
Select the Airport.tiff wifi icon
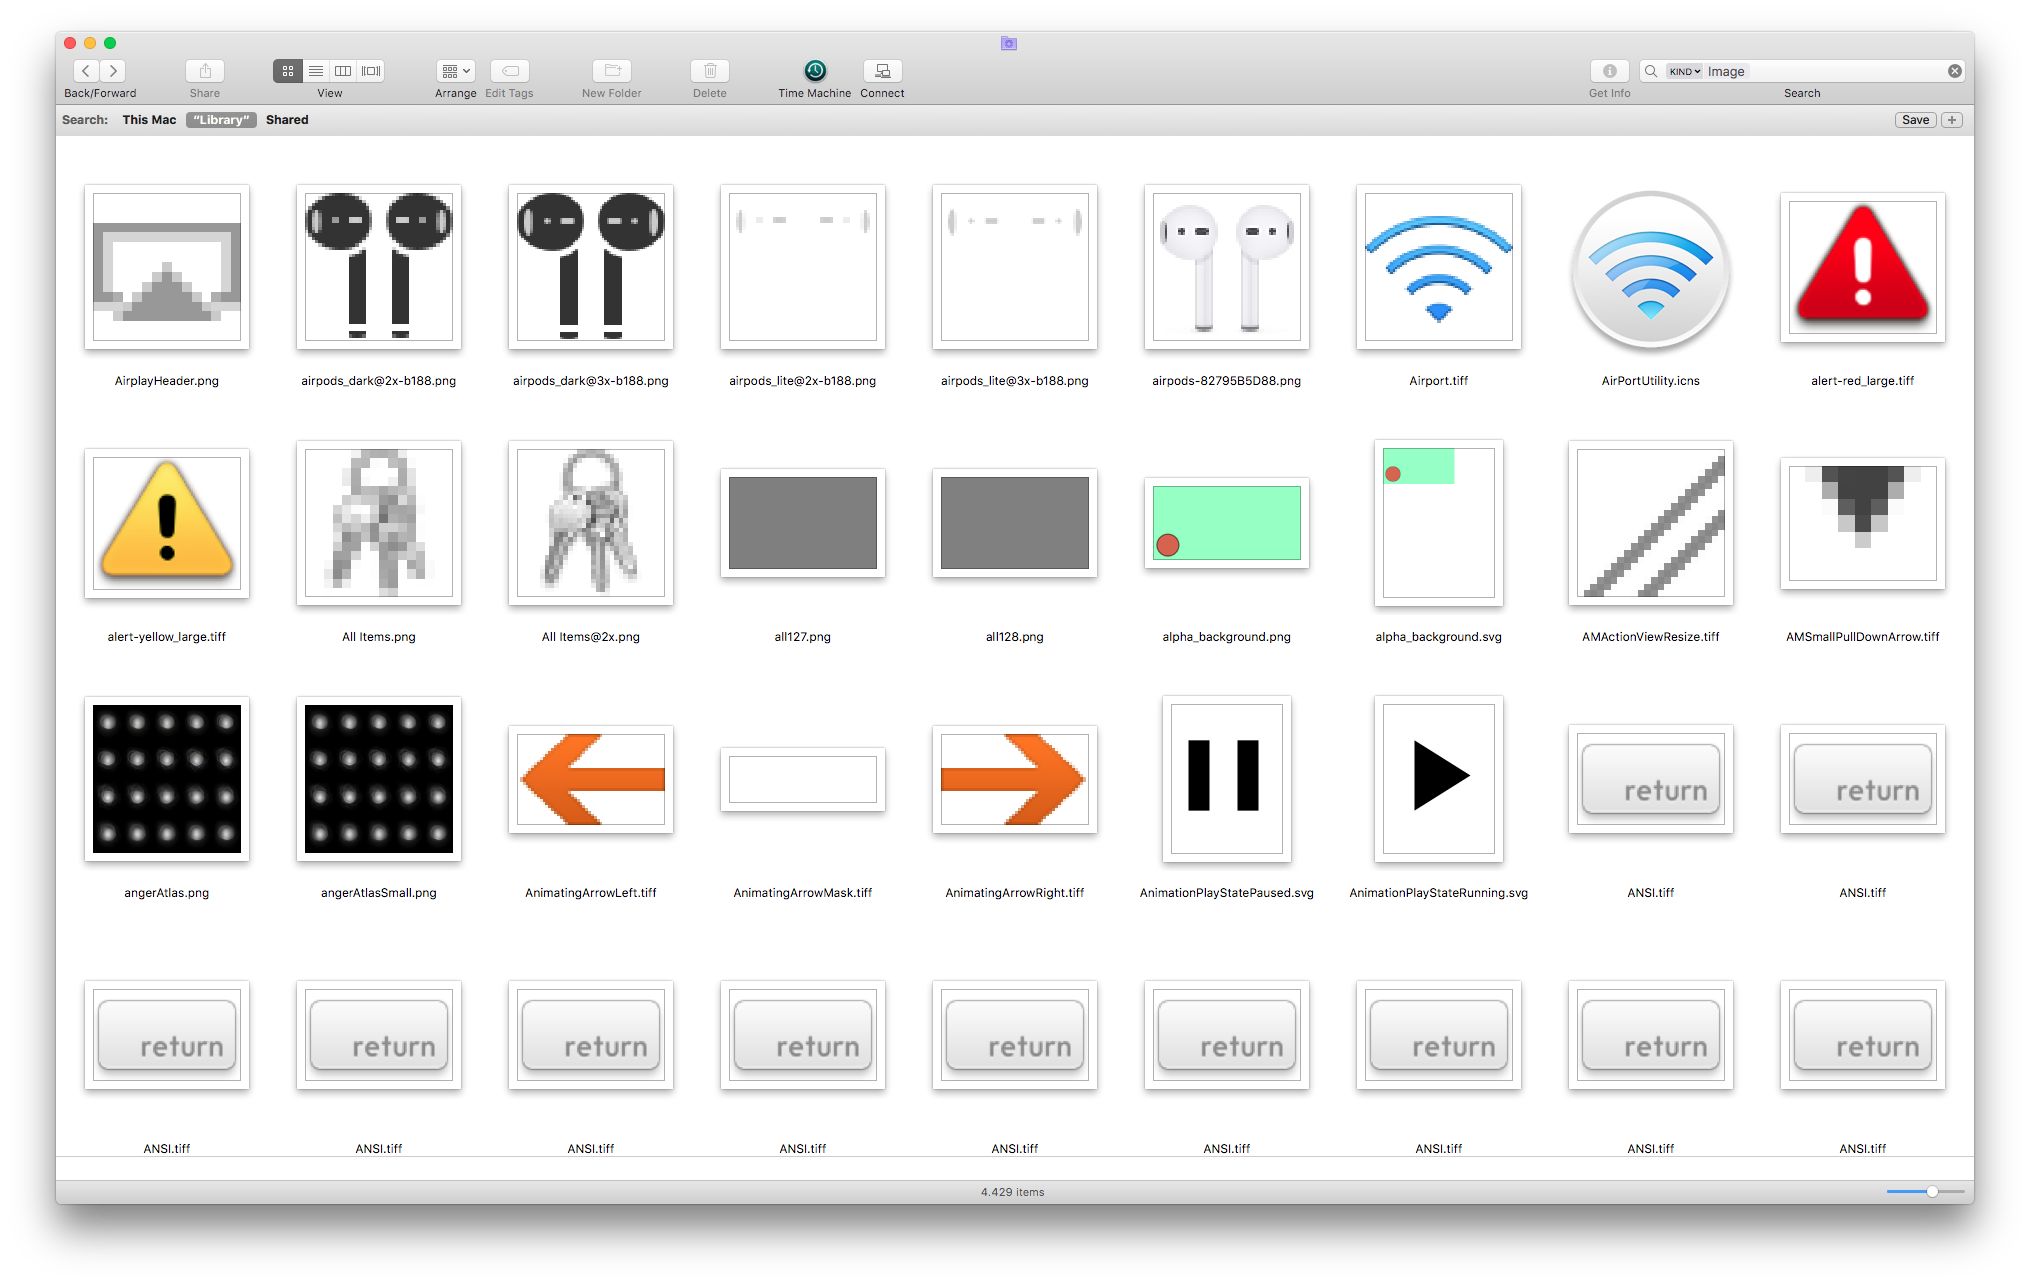[1439, 267]
